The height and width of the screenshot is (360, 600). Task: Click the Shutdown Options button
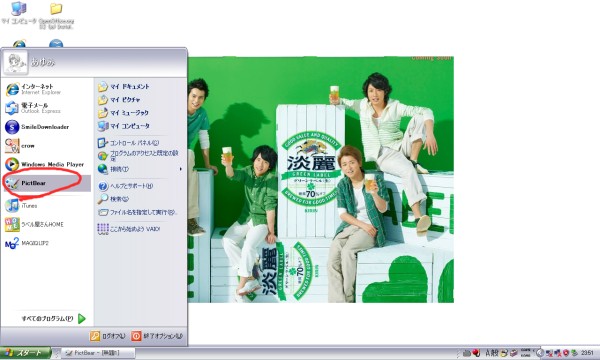[157, 336]
